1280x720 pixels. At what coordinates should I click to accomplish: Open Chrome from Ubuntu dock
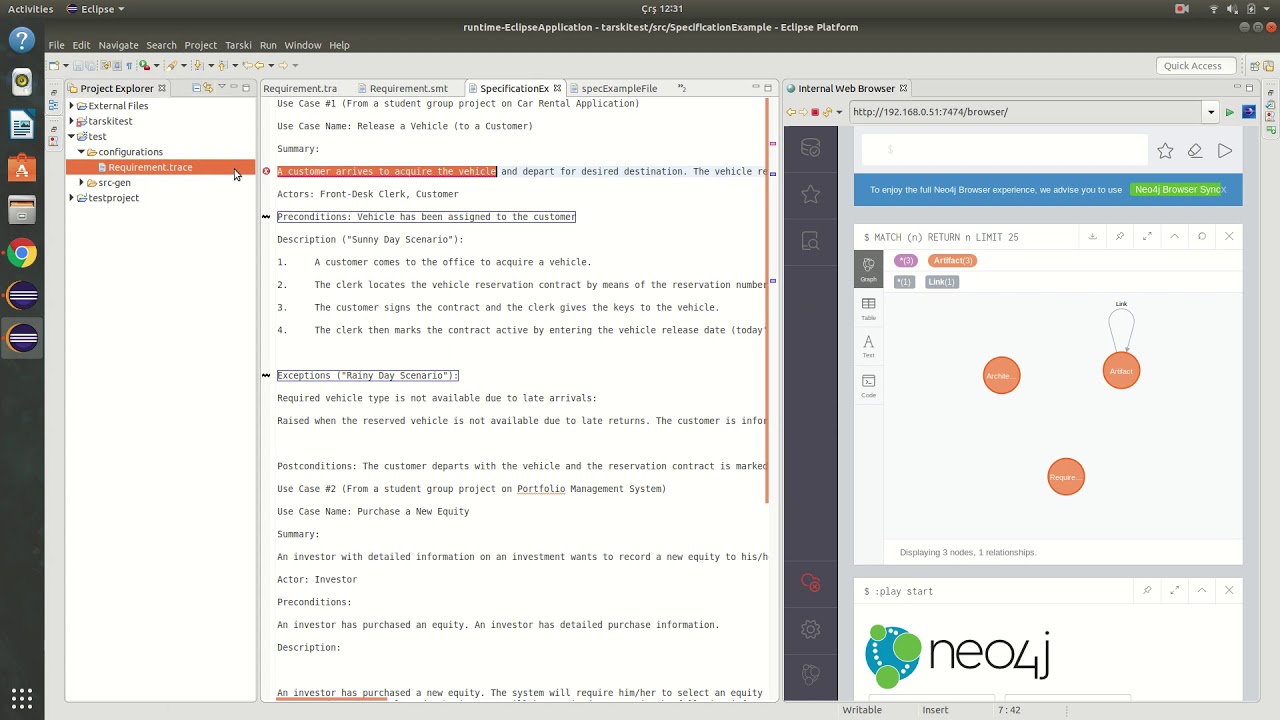tap(22, 254)
